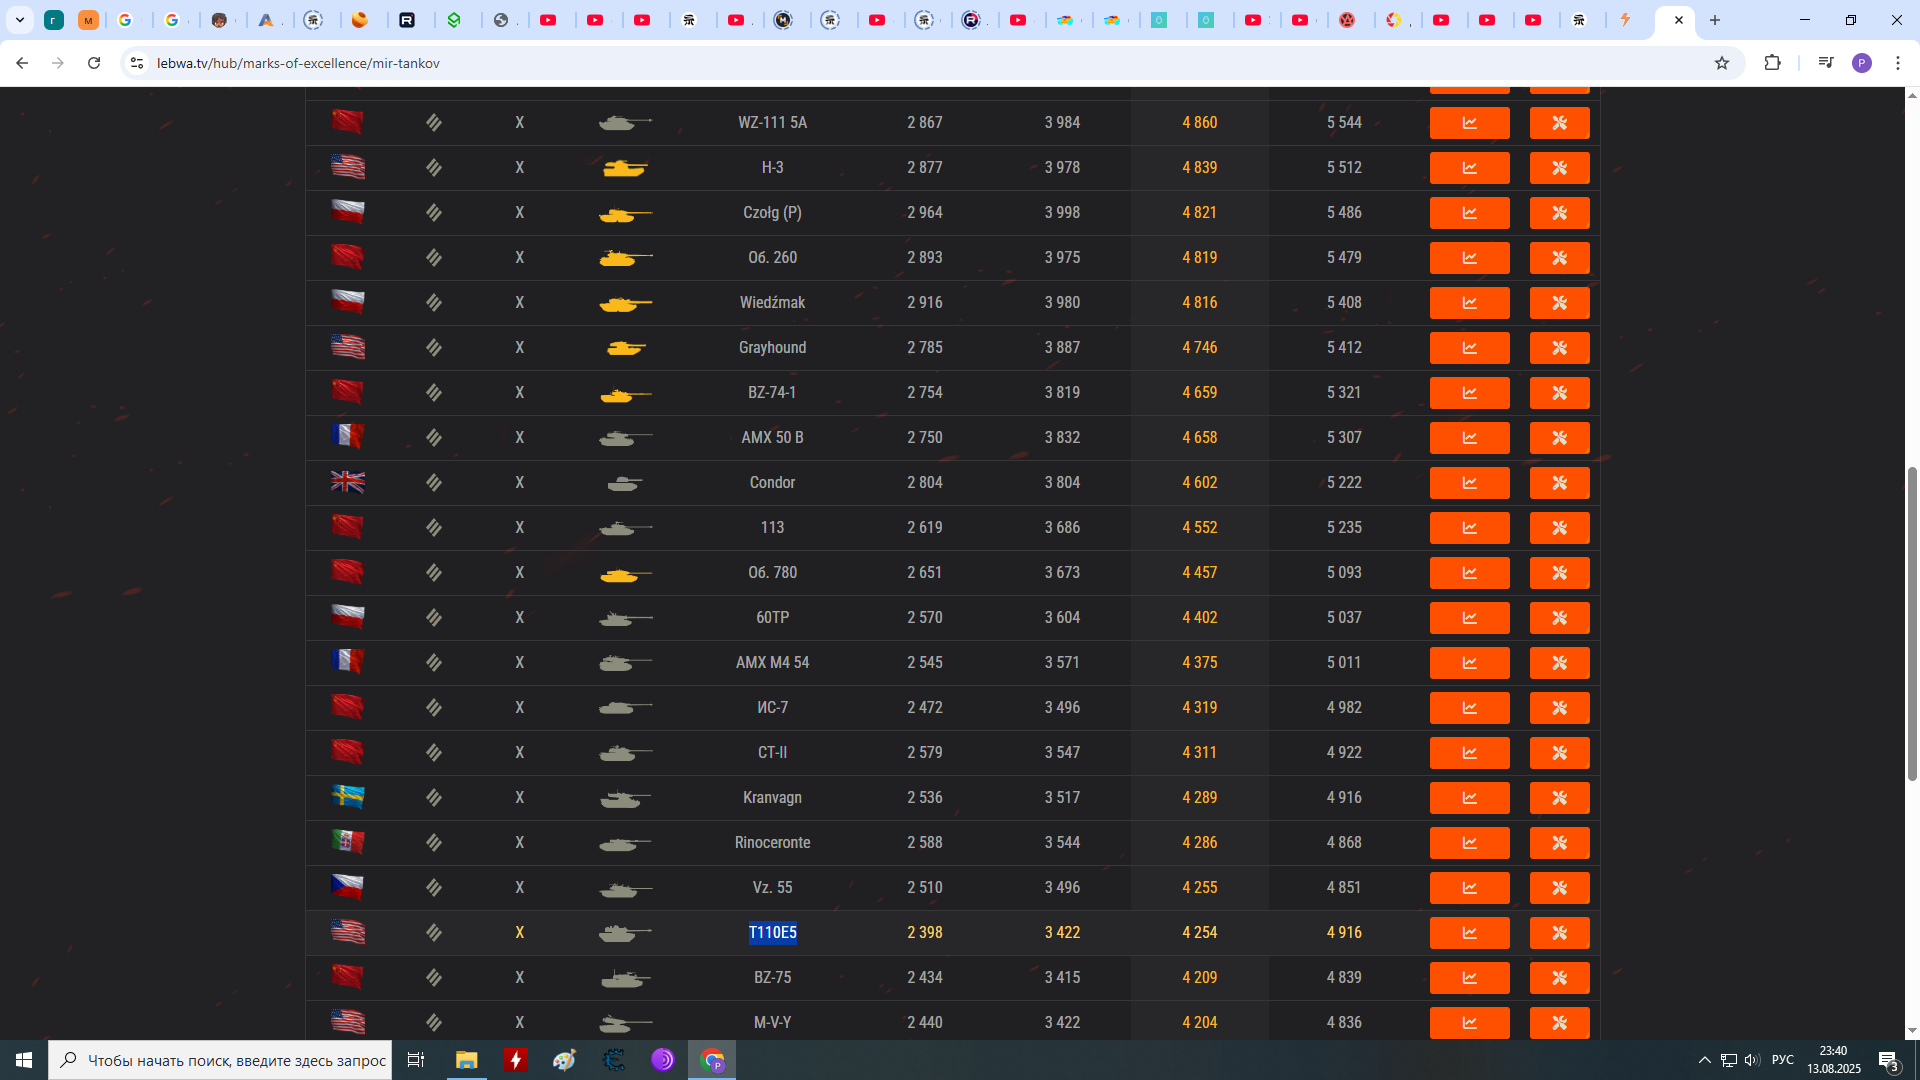
Task: Click the crossed tools button for H-3
Action: point(1559,168)
